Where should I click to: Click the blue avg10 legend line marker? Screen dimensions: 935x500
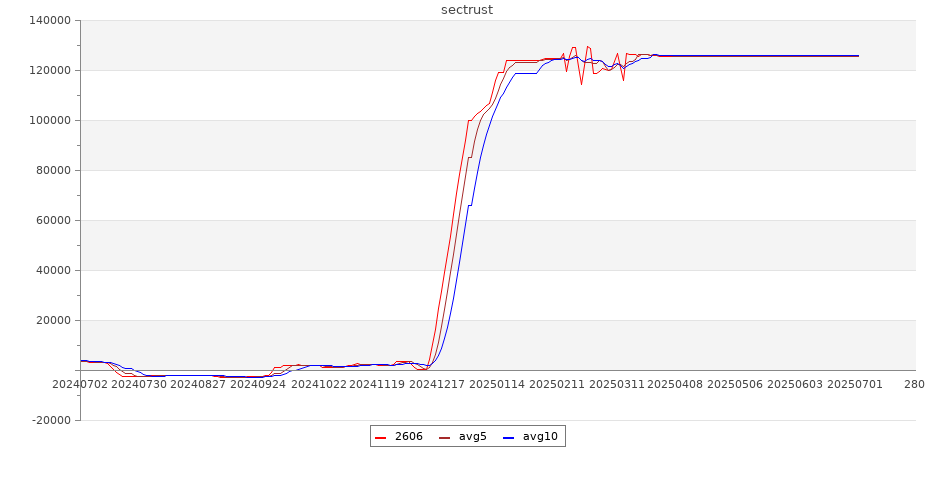click(x=509, y=437)
